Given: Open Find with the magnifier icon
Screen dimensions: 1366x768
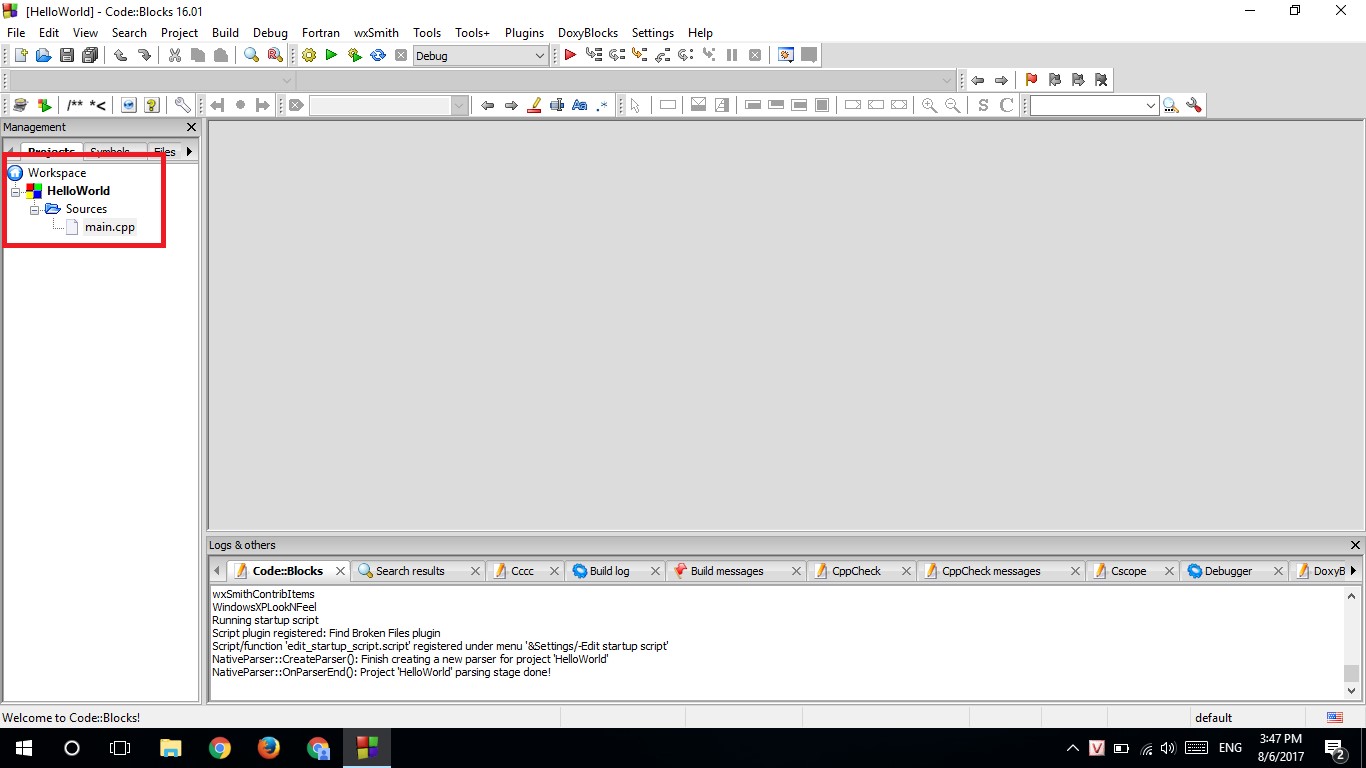Looking at the screenshot, I should [252, 56].
